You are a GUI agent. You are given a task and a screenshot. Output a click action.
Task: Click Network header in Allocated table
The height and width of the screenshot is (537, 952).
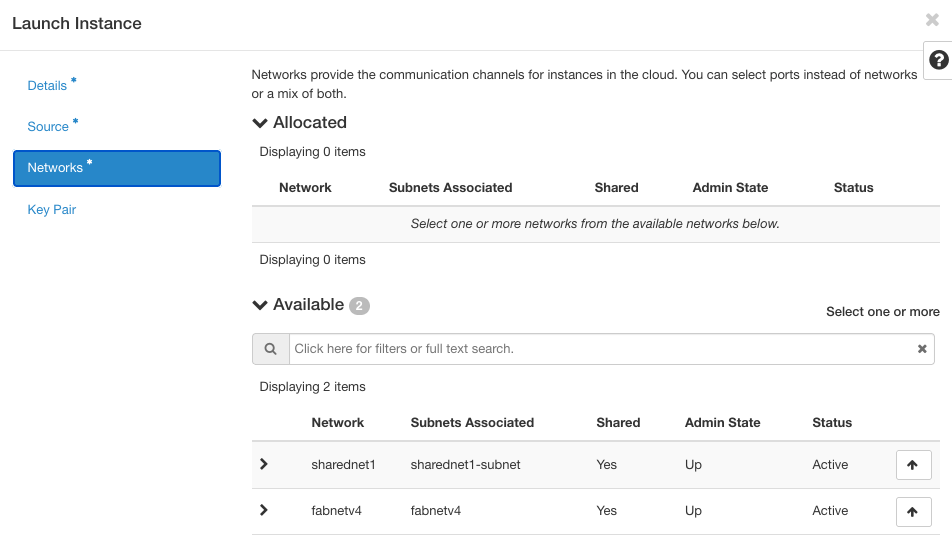(x=305, y=188)
